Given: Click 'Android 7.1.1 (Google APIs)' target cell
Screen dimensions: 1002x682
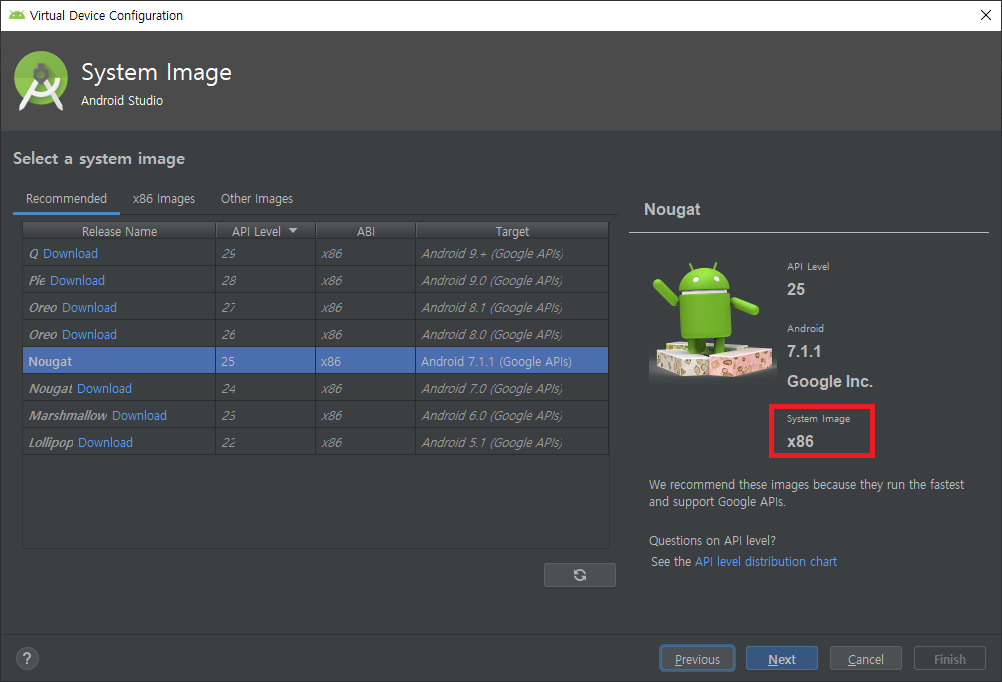Looking at the screenshot, I should pyautogui.click(x=512, y=361).
